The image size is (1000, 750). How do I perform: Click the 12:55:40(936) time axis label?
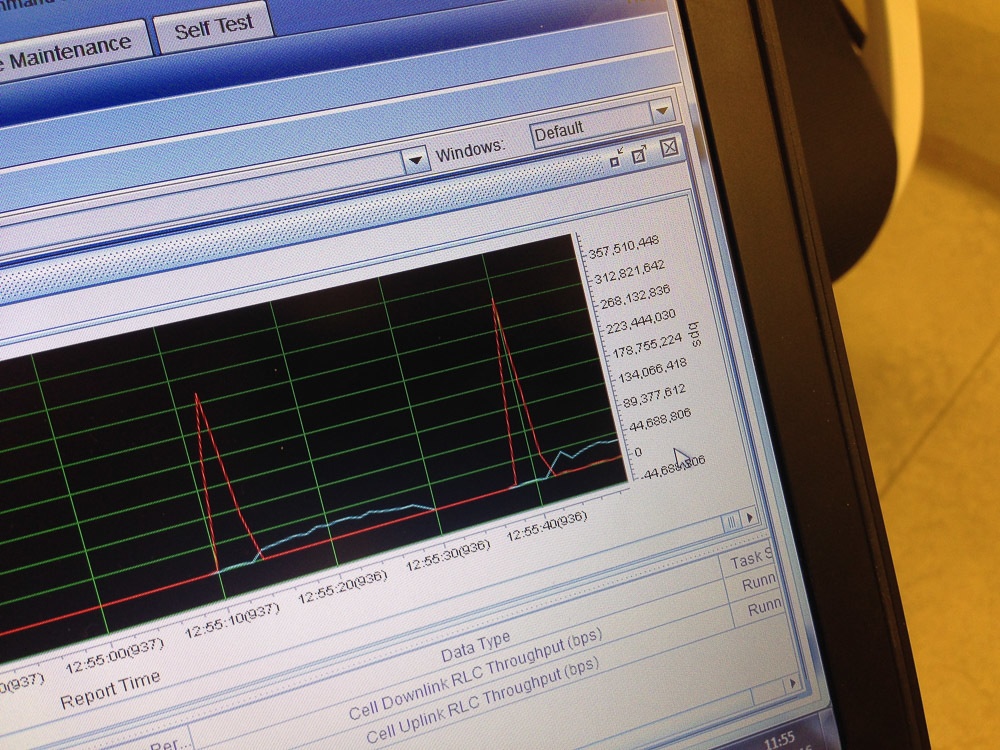547,525
